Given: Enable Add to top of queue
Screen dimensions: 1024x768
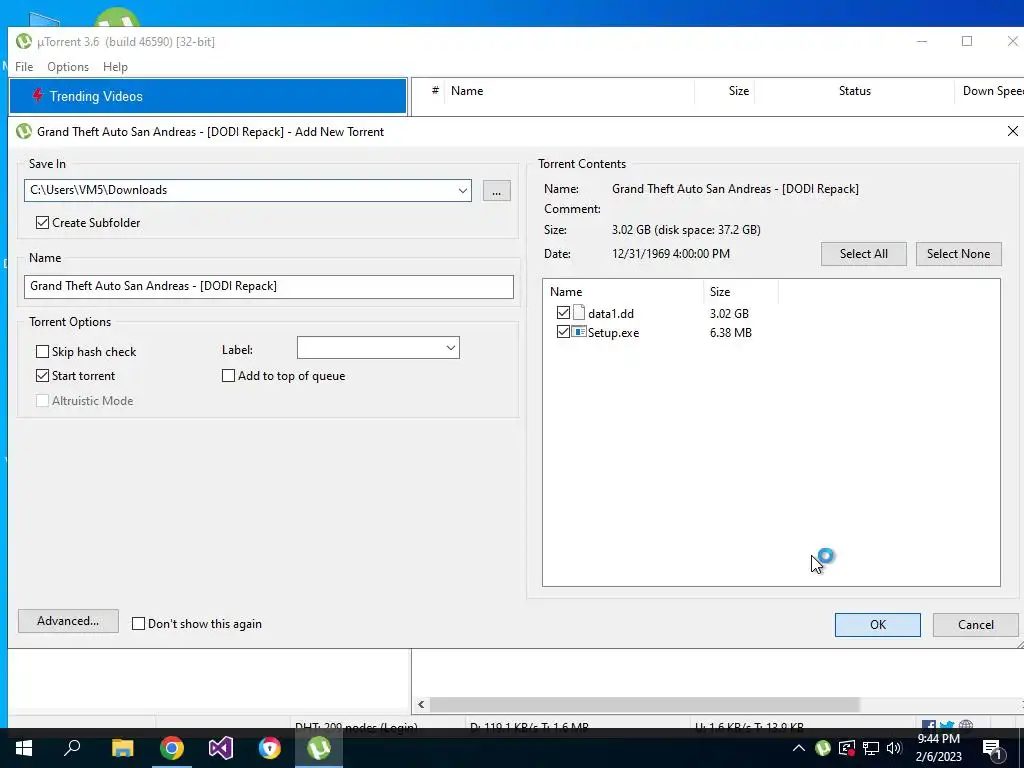Looking at the screenshot, I should [229, 376].
